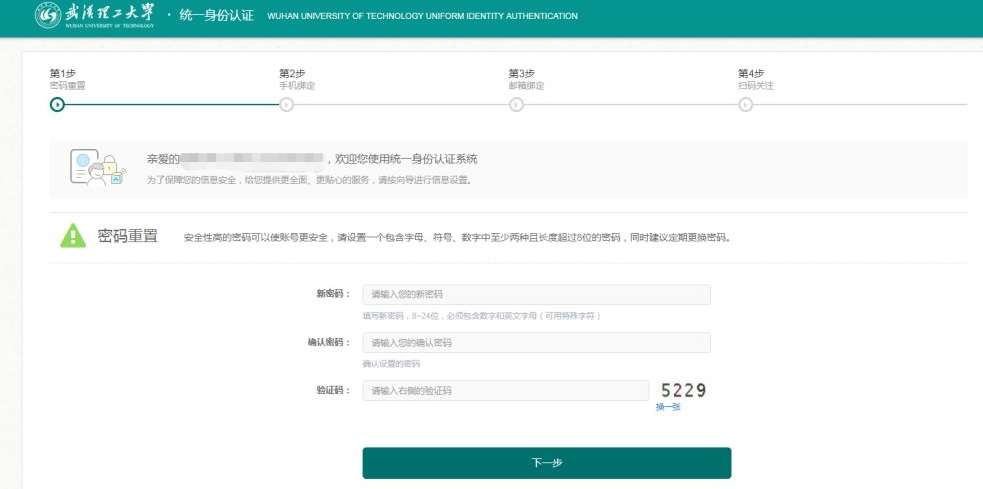Viewport: 983px width, 489px height.
Task: Focus the 确认密码 input field
Action: click(536, 342)
